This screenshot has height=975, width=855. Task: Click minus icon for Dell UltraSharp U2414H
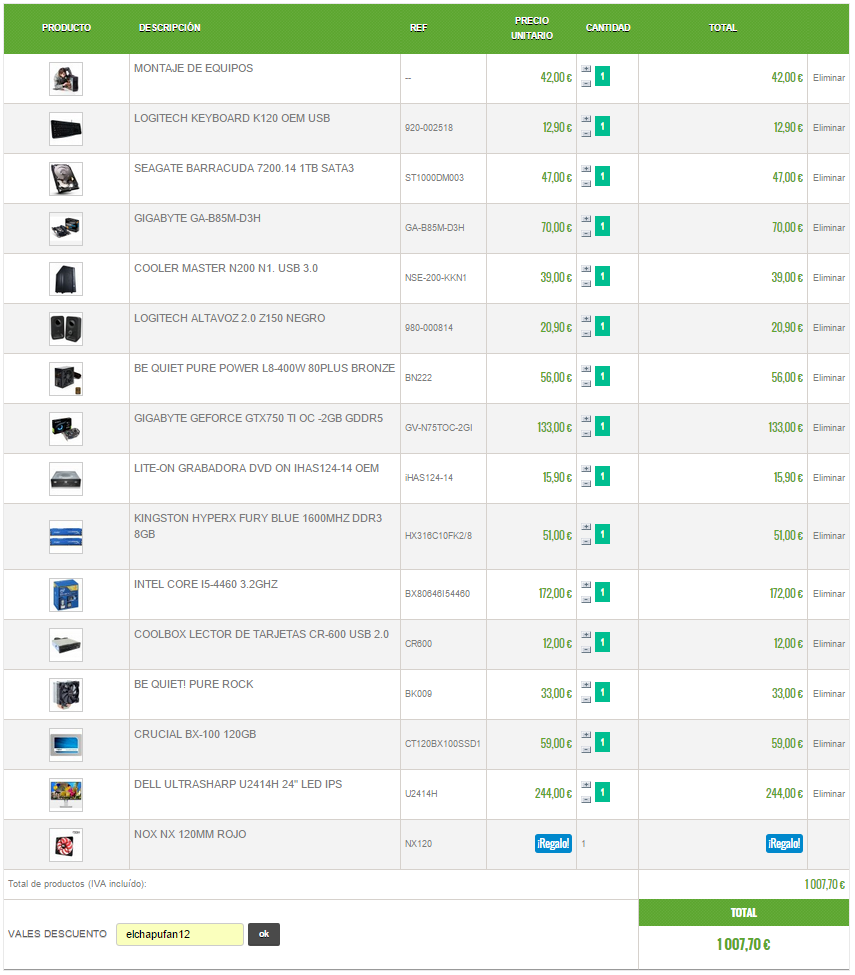(x=586, y=800)
